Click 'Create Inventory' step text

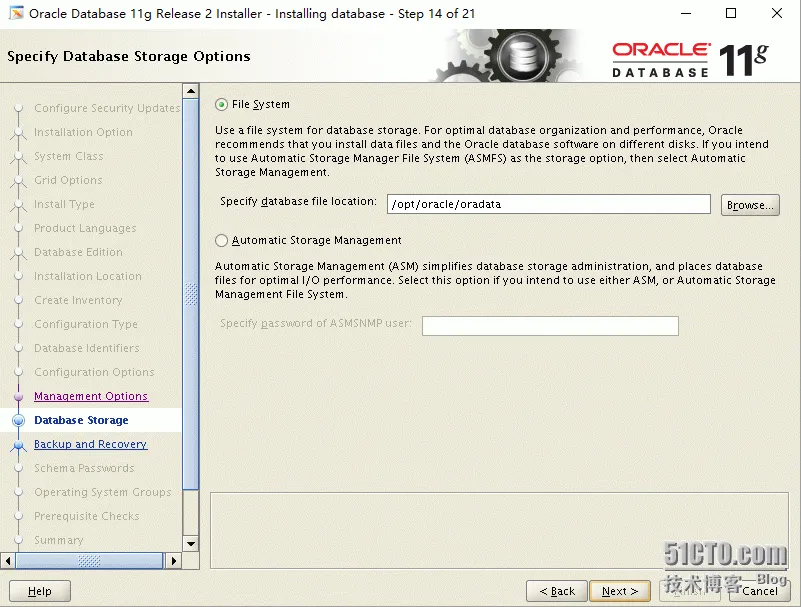click(78, 300)
